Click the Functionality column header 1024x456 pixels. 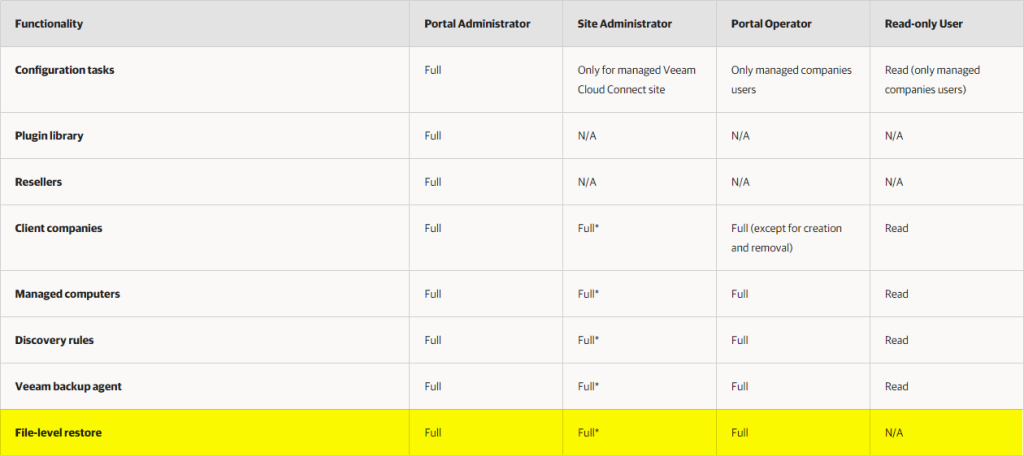click(49, 23)
